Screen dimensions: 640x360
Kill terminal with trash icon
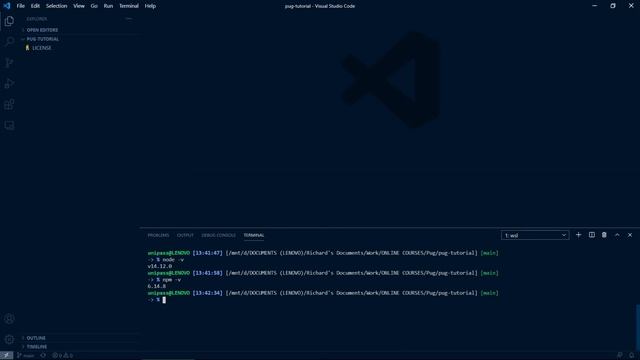[604, 235]
